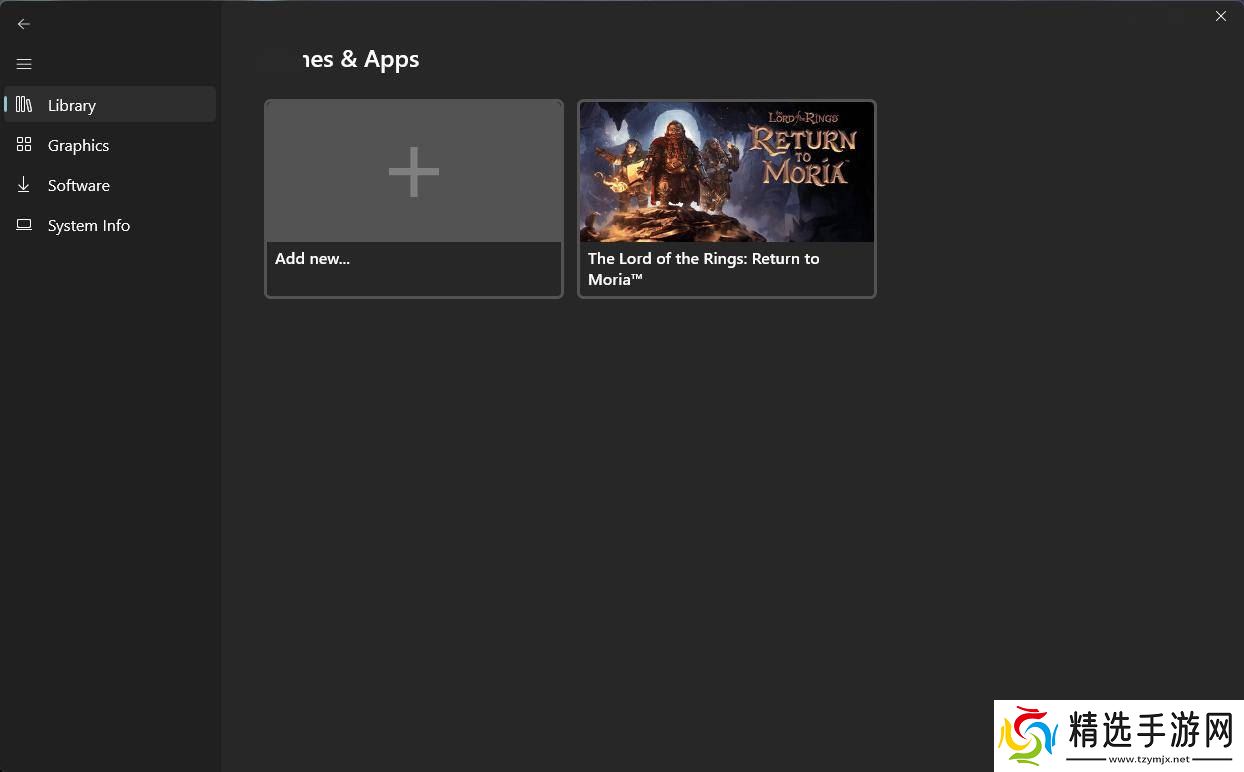
Task: Select the Library label in sidebar
Action: pyautogui.click(x=72, y=105)
